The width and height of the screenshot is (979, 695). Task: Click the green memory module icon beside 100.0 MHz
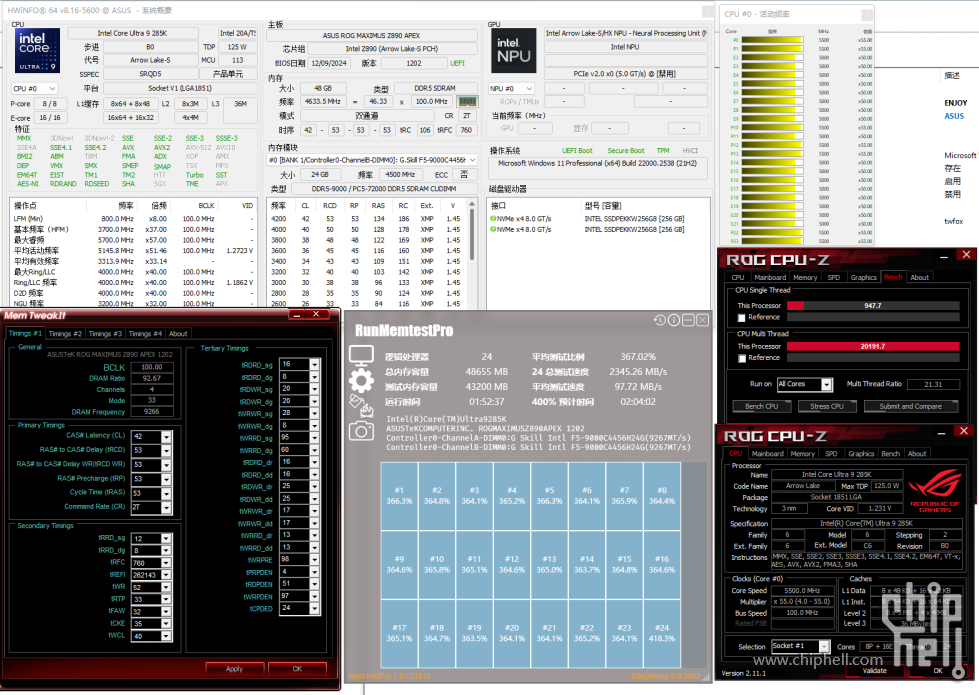click(x=467, y=101)
